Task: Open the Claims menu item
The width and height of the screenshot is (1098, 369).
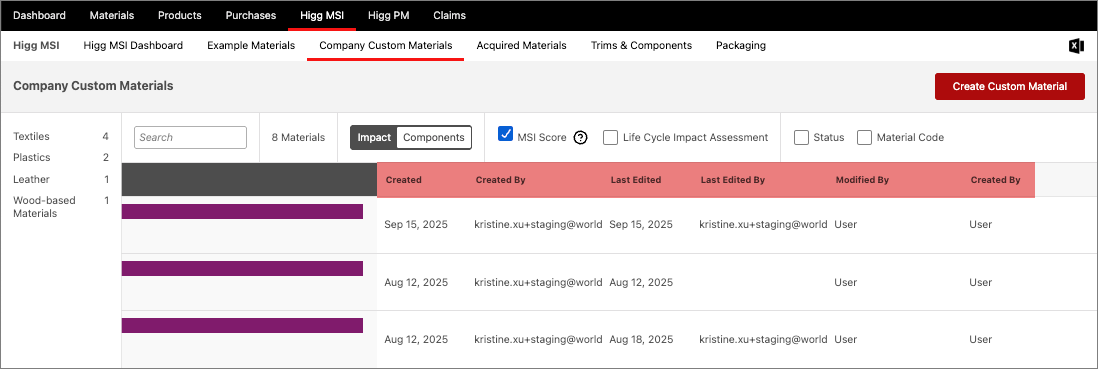Action: click(450, 15)
